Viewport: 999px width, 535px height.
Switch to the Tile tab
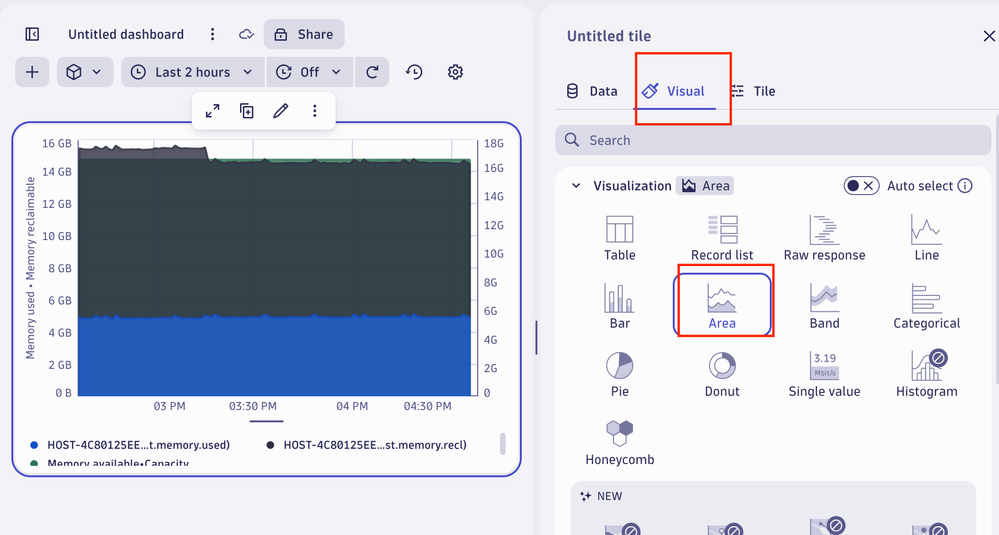753,91
